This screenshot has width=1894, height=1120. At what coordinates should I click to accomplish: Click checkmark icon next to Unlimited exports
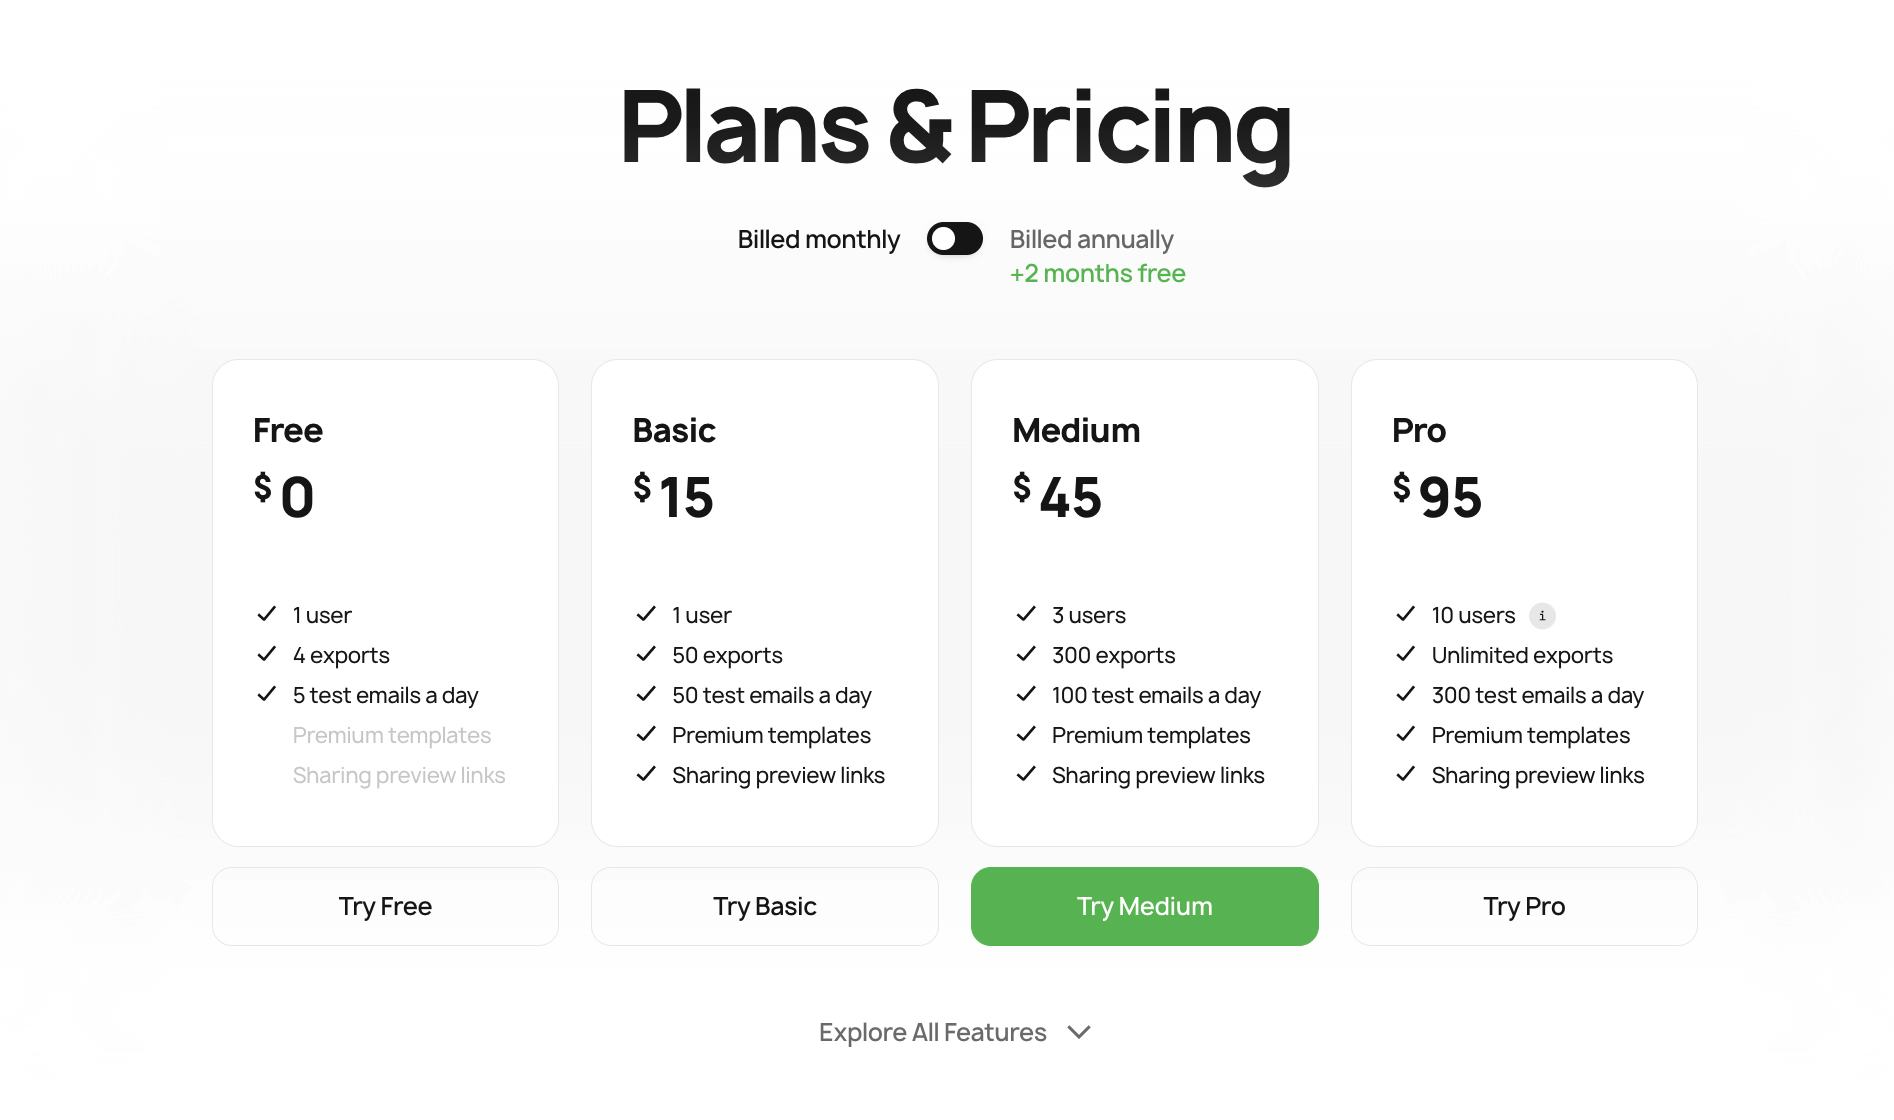[x=1405, y=654]
